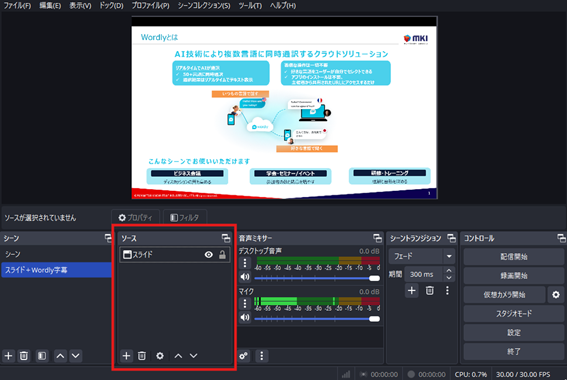Decrease transition duration with down stepper
The image size is (567, 380).
click(x=449, y=278)
